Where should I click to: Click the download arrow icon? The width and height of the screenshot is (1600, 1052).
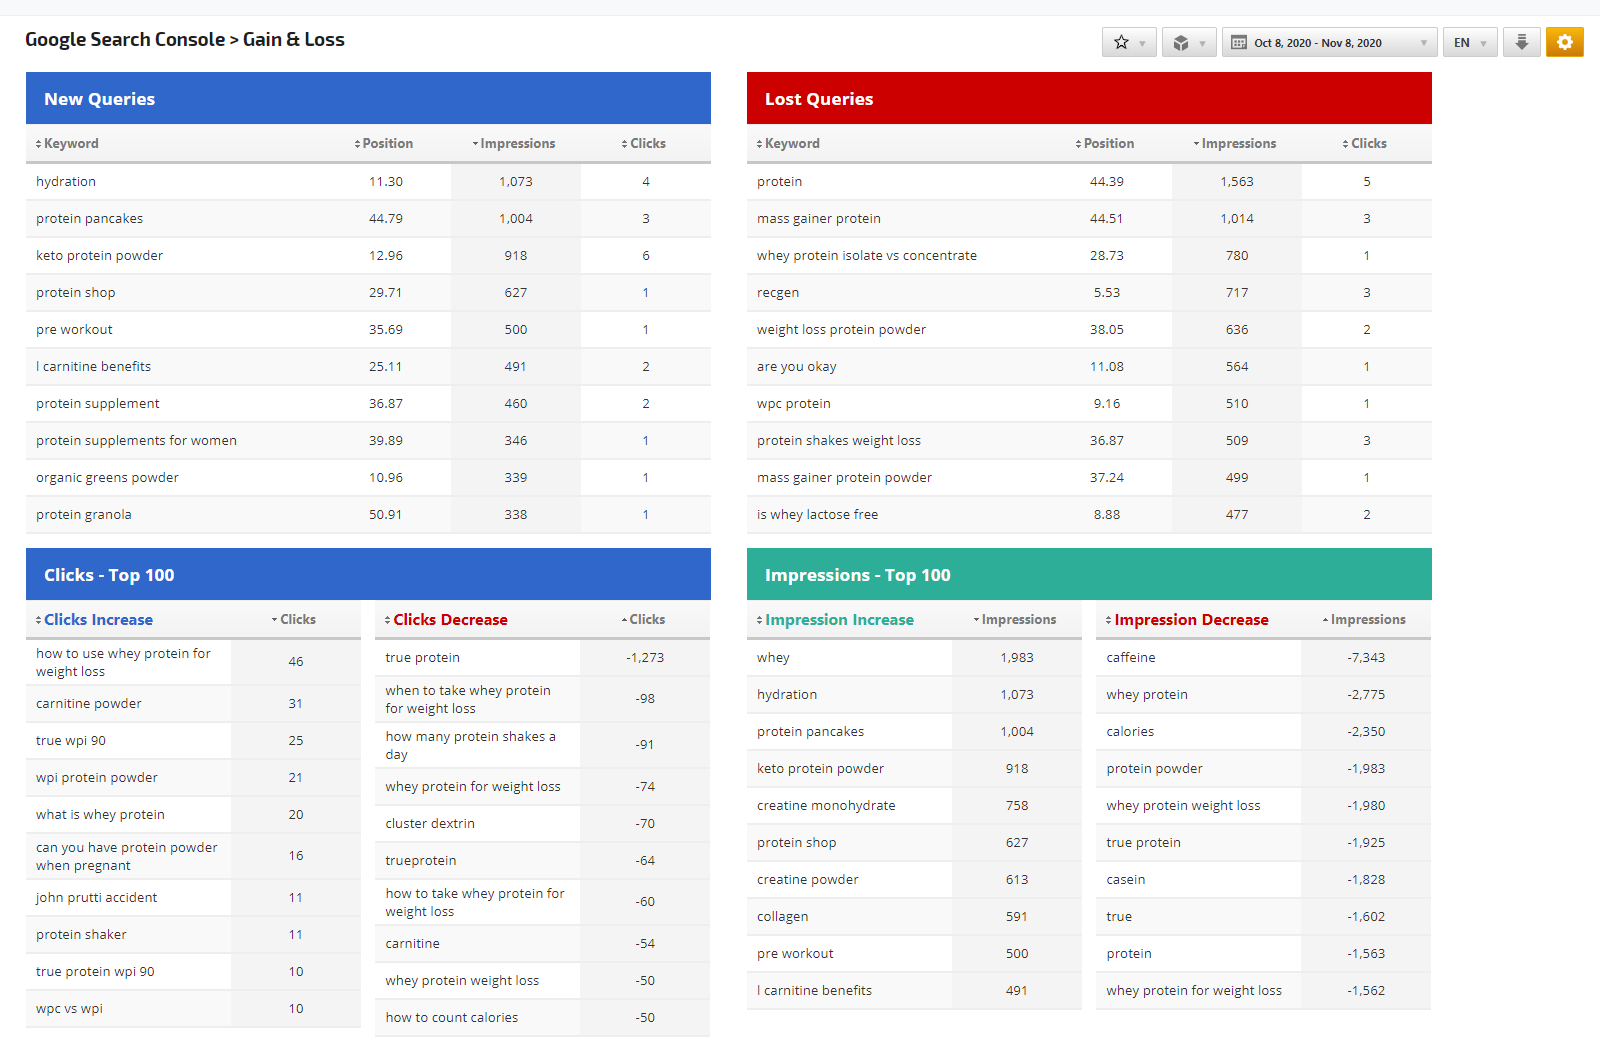click(x=1521, y=42)
